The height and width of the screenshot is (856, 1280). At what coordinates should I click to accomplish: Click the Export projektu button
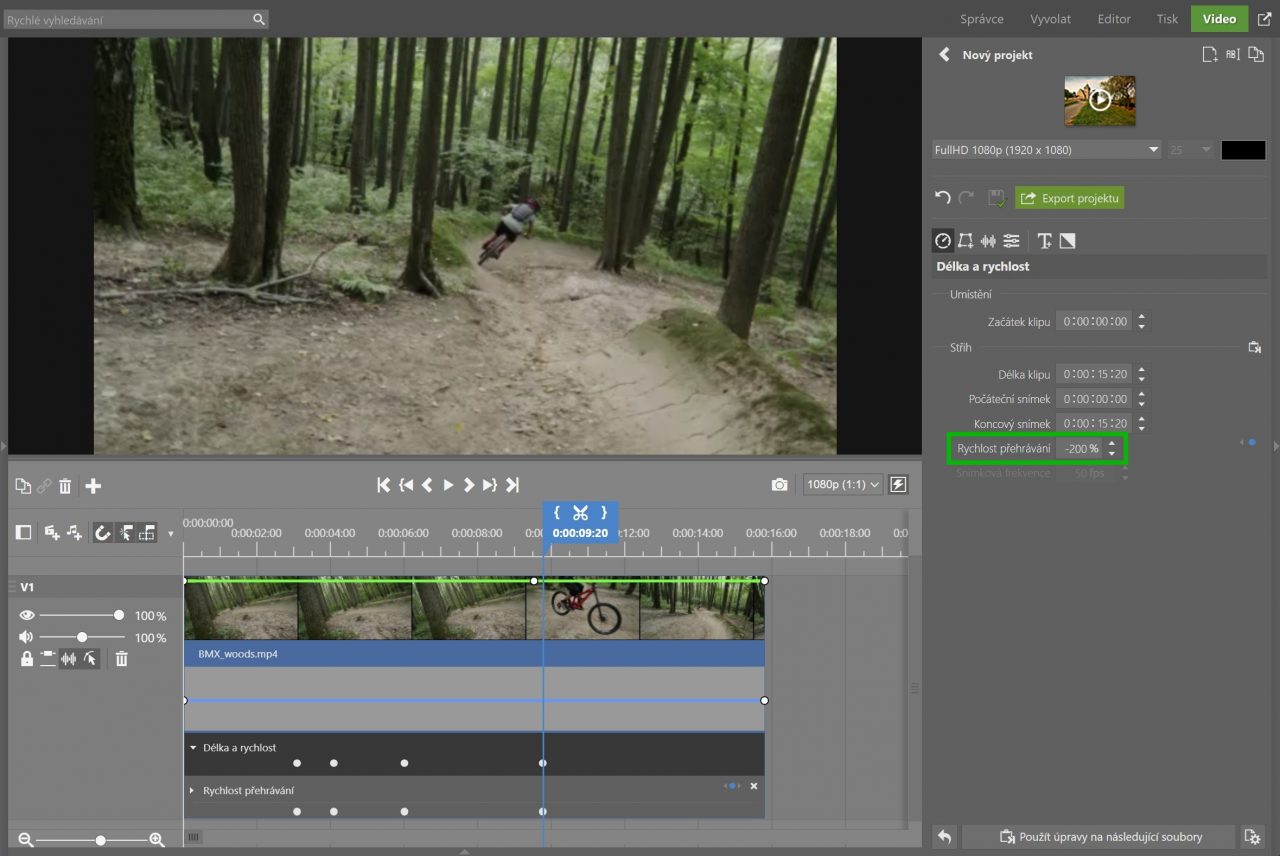(x=1069, y=198)
